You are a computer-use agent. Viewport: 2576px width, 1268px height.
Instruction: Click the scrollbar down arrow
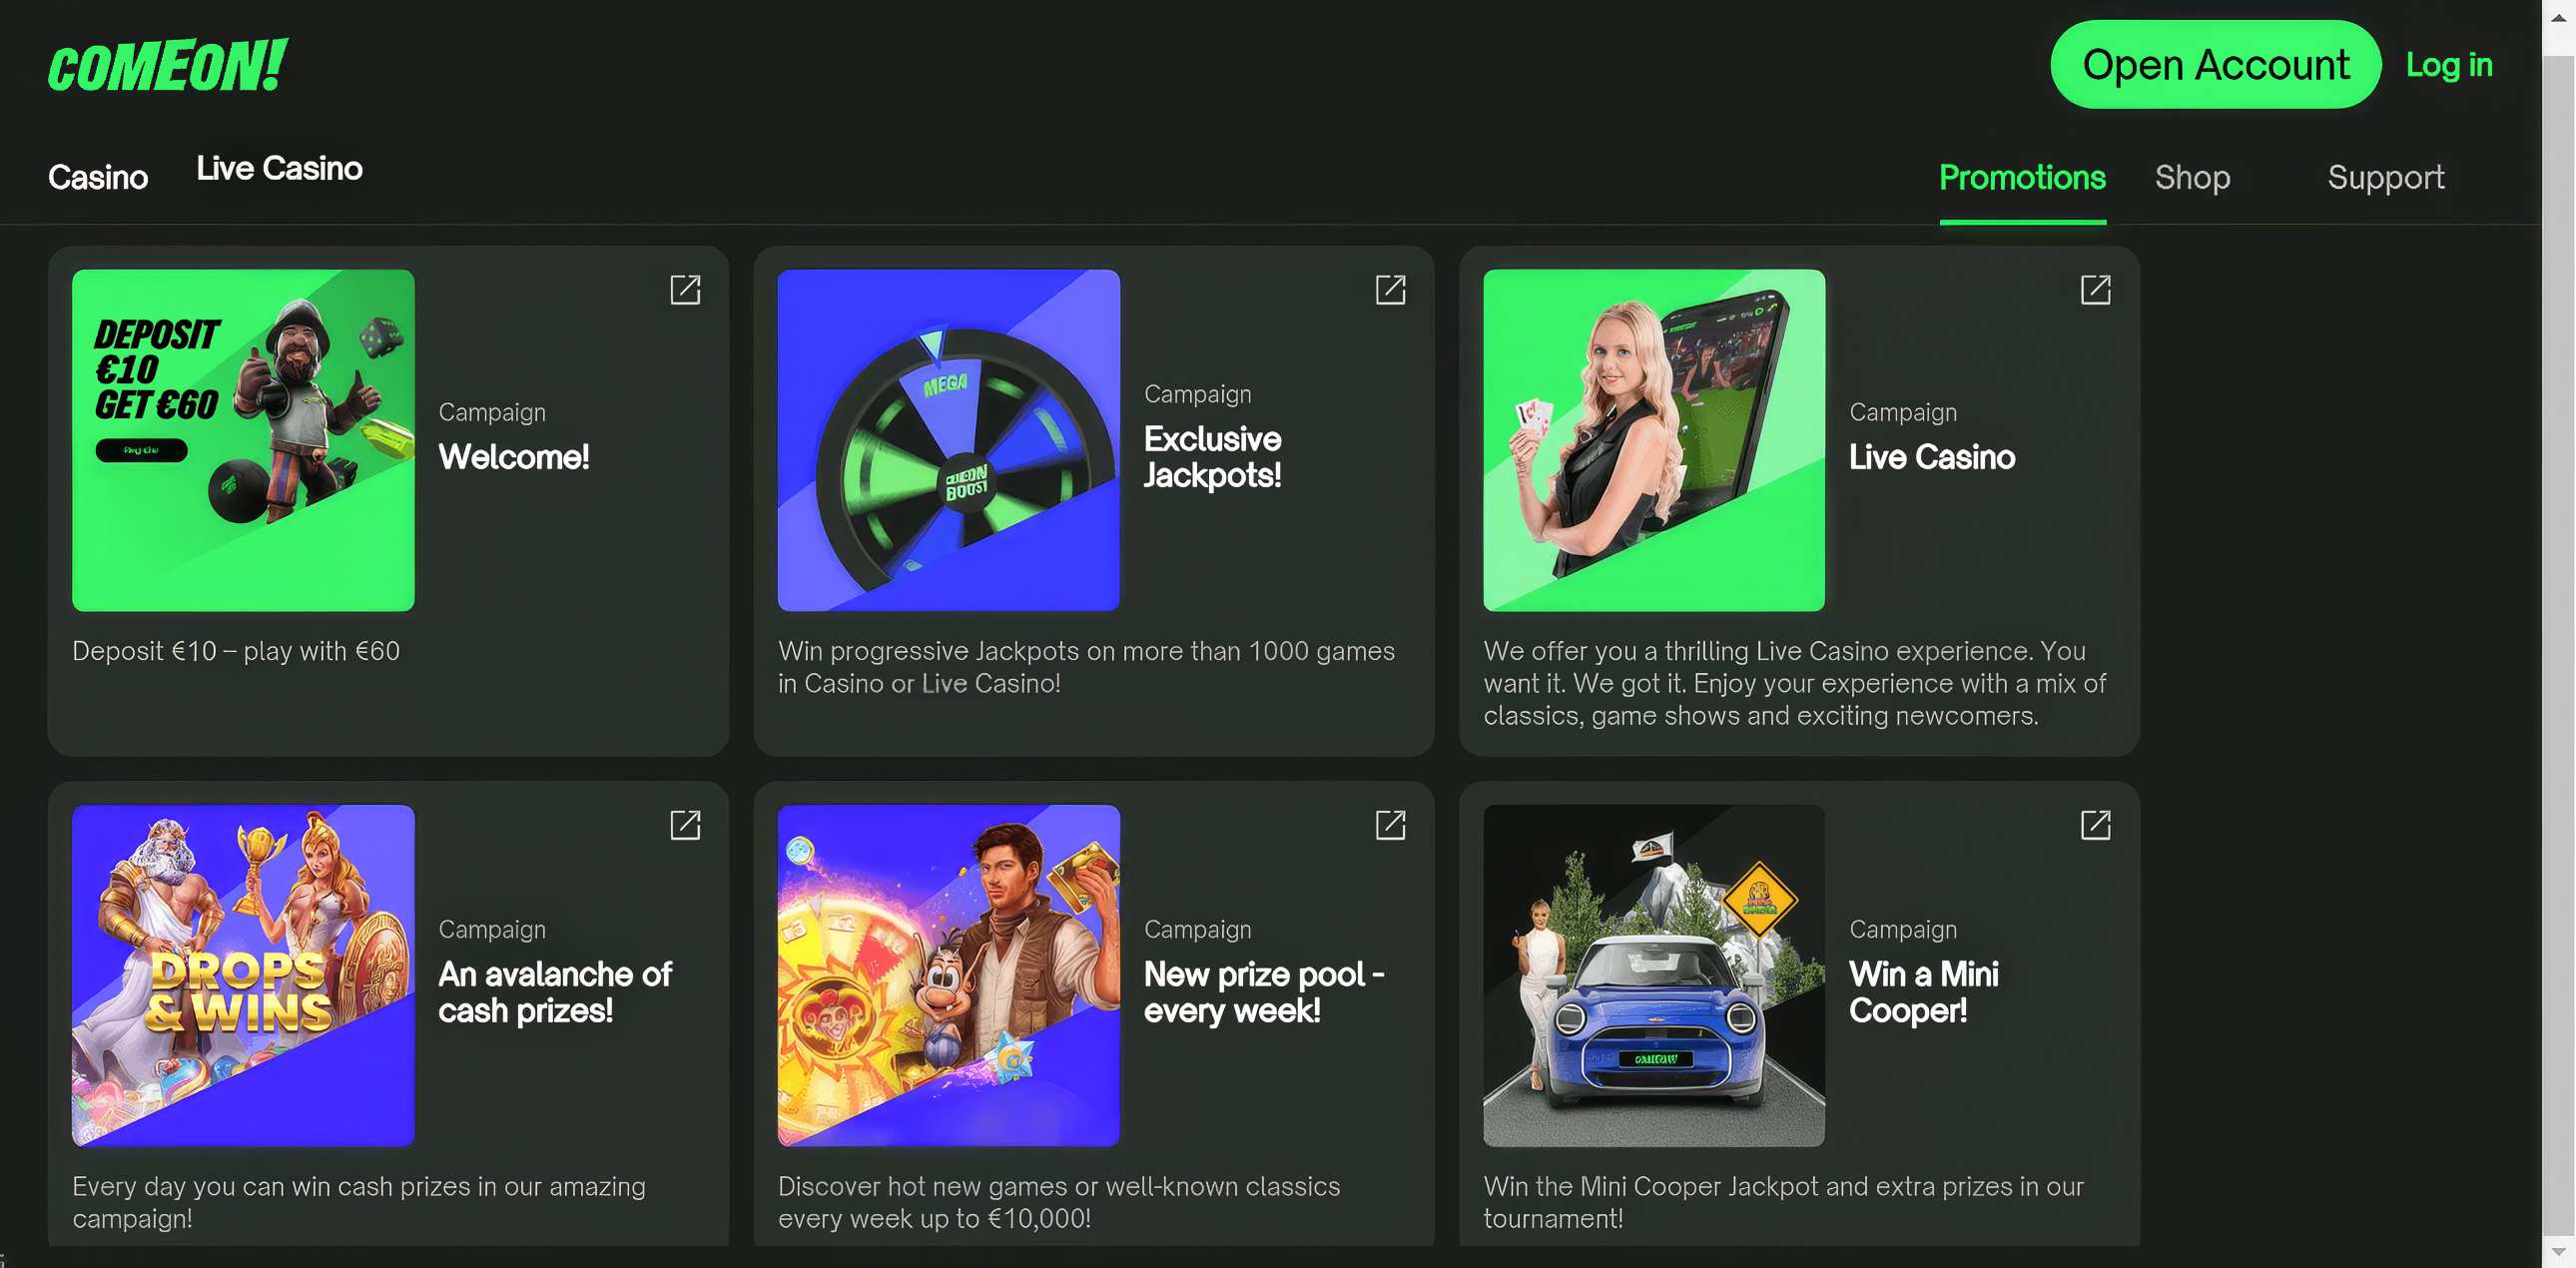tap(2558, 1252)
